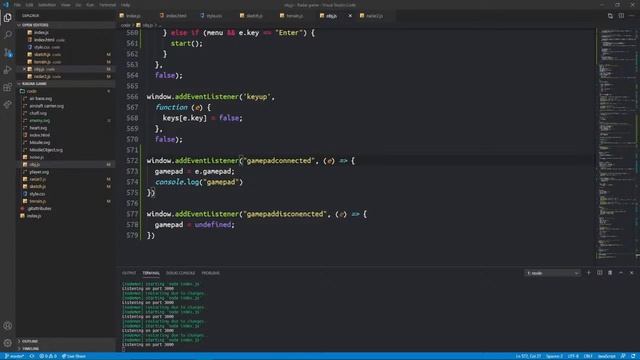Image resolution: width=640 pixels, height=360 pixels.
Task: Click Live Share button in status bar
Action: 74,356
